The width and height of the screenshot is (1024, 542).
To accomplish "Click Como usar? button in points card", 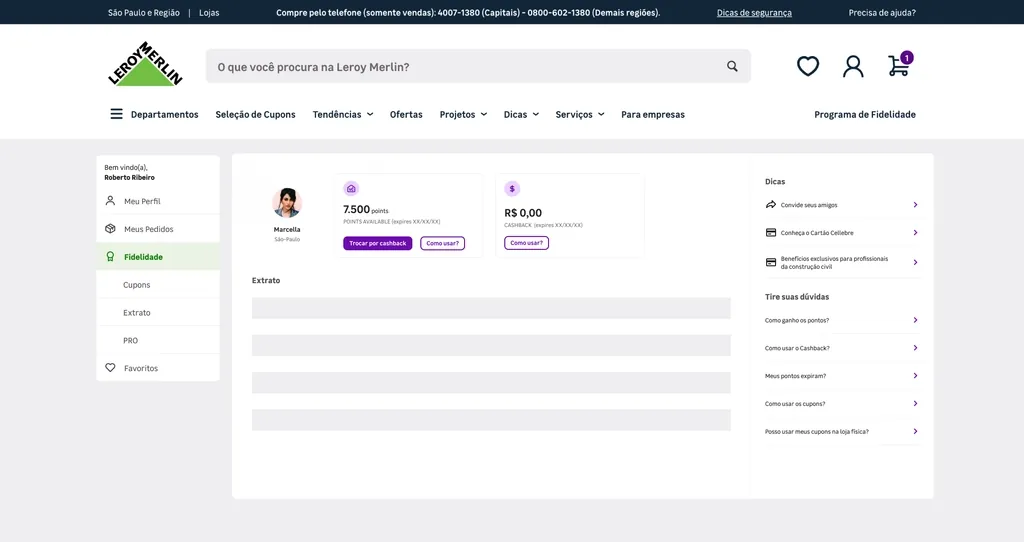I will click(443, 243).
